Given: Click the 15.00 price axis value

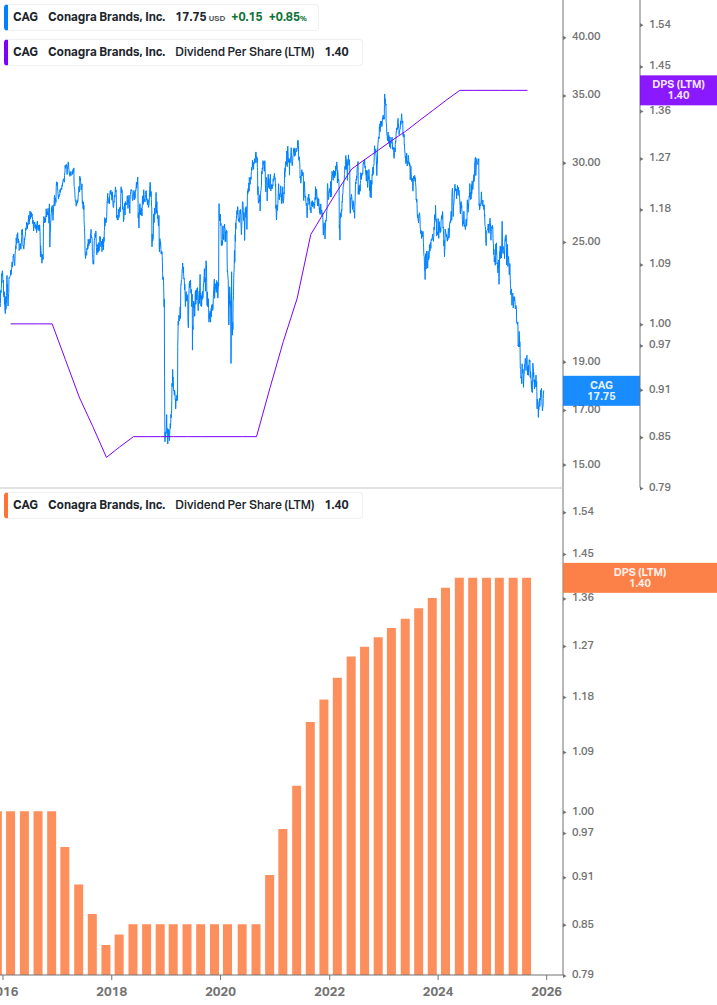Looking at the screenshot, I should [x=586, y=464].
